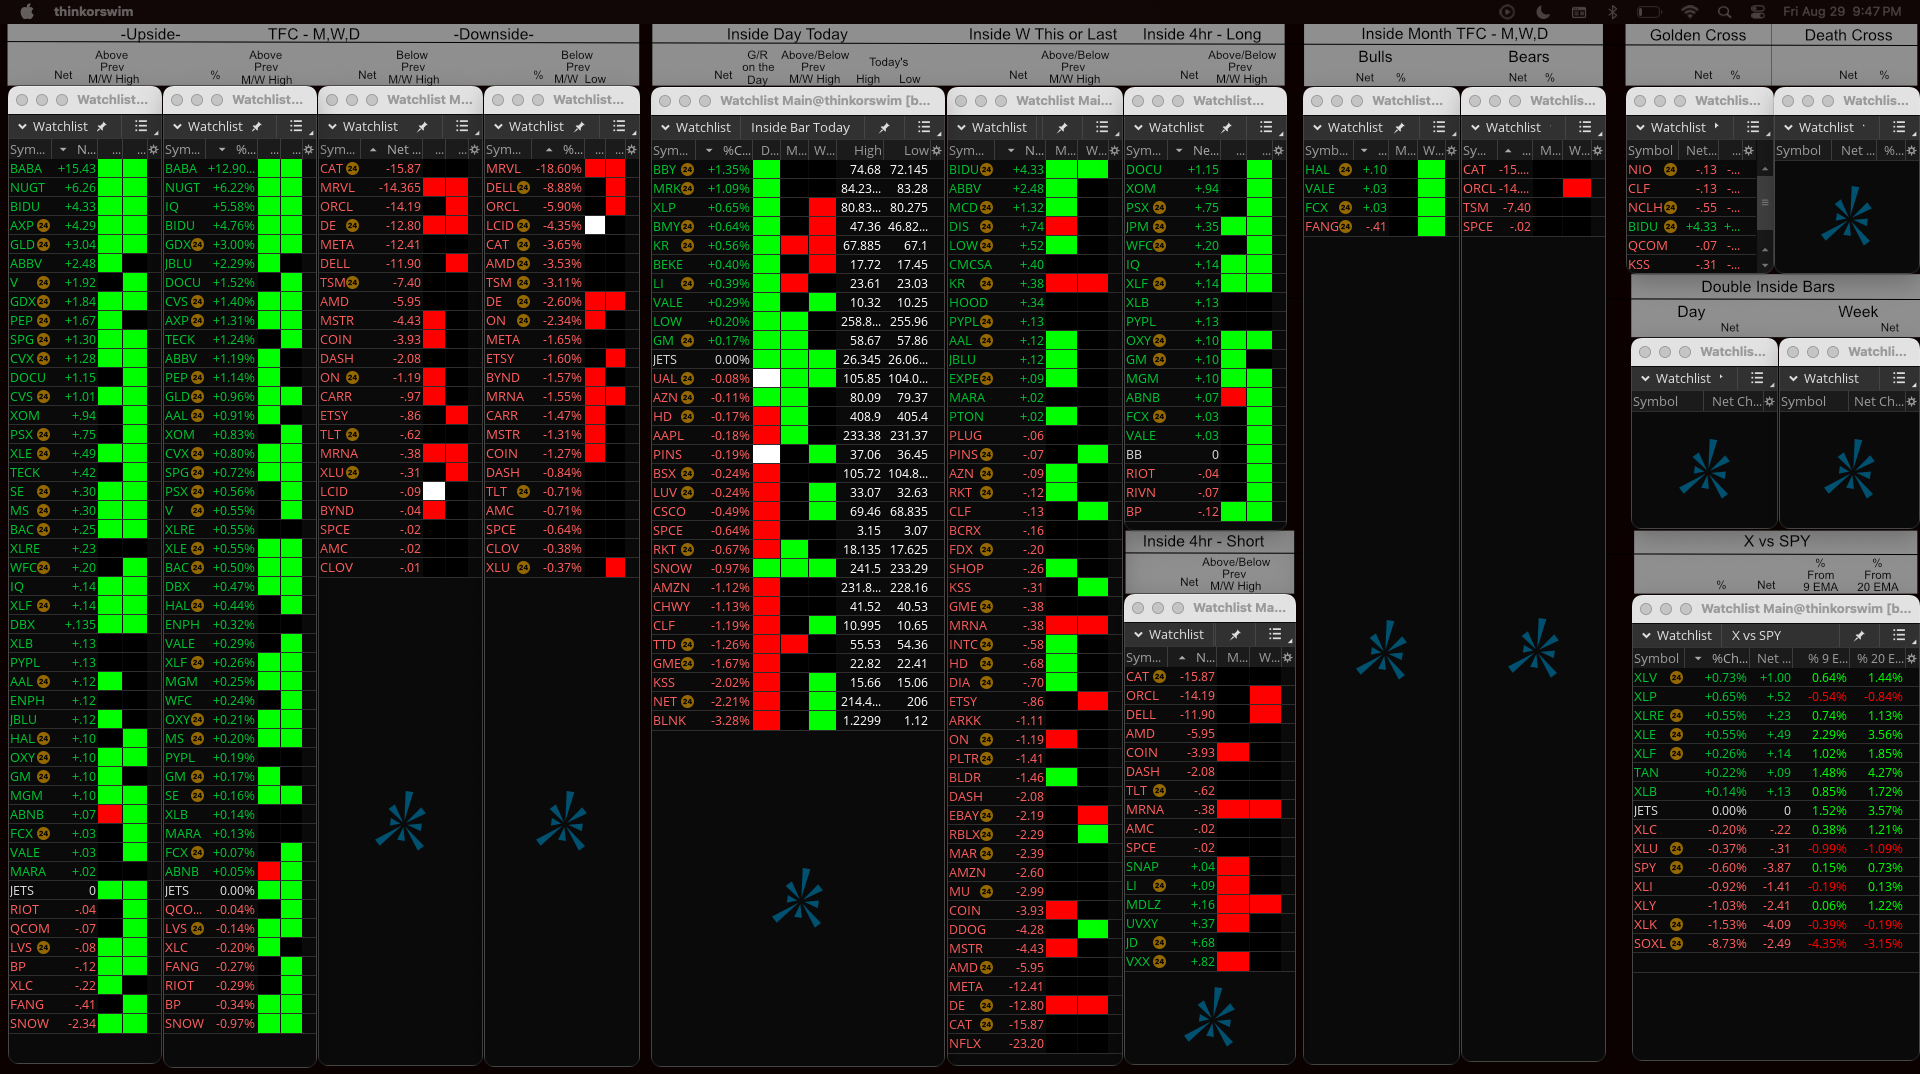Toggle pin in CAT -15.87 Downside watchlist
The image size is (1920, 1074).
coord(422,127)
